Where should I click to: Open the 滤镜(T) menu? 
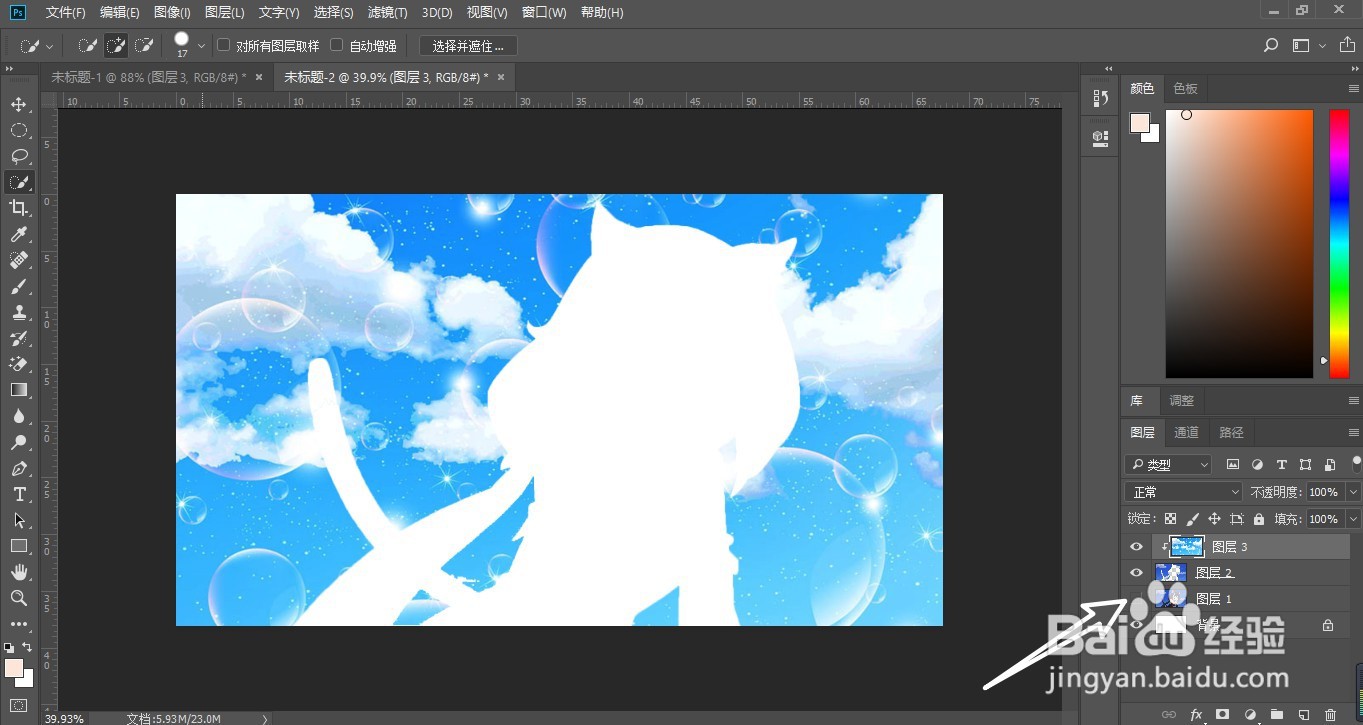387,12
